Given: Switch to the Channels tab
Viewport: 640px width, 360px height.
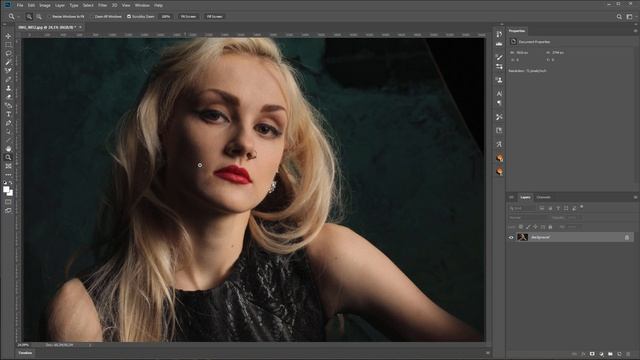Looking at the screenshot, I should click(x=543, y=197).
